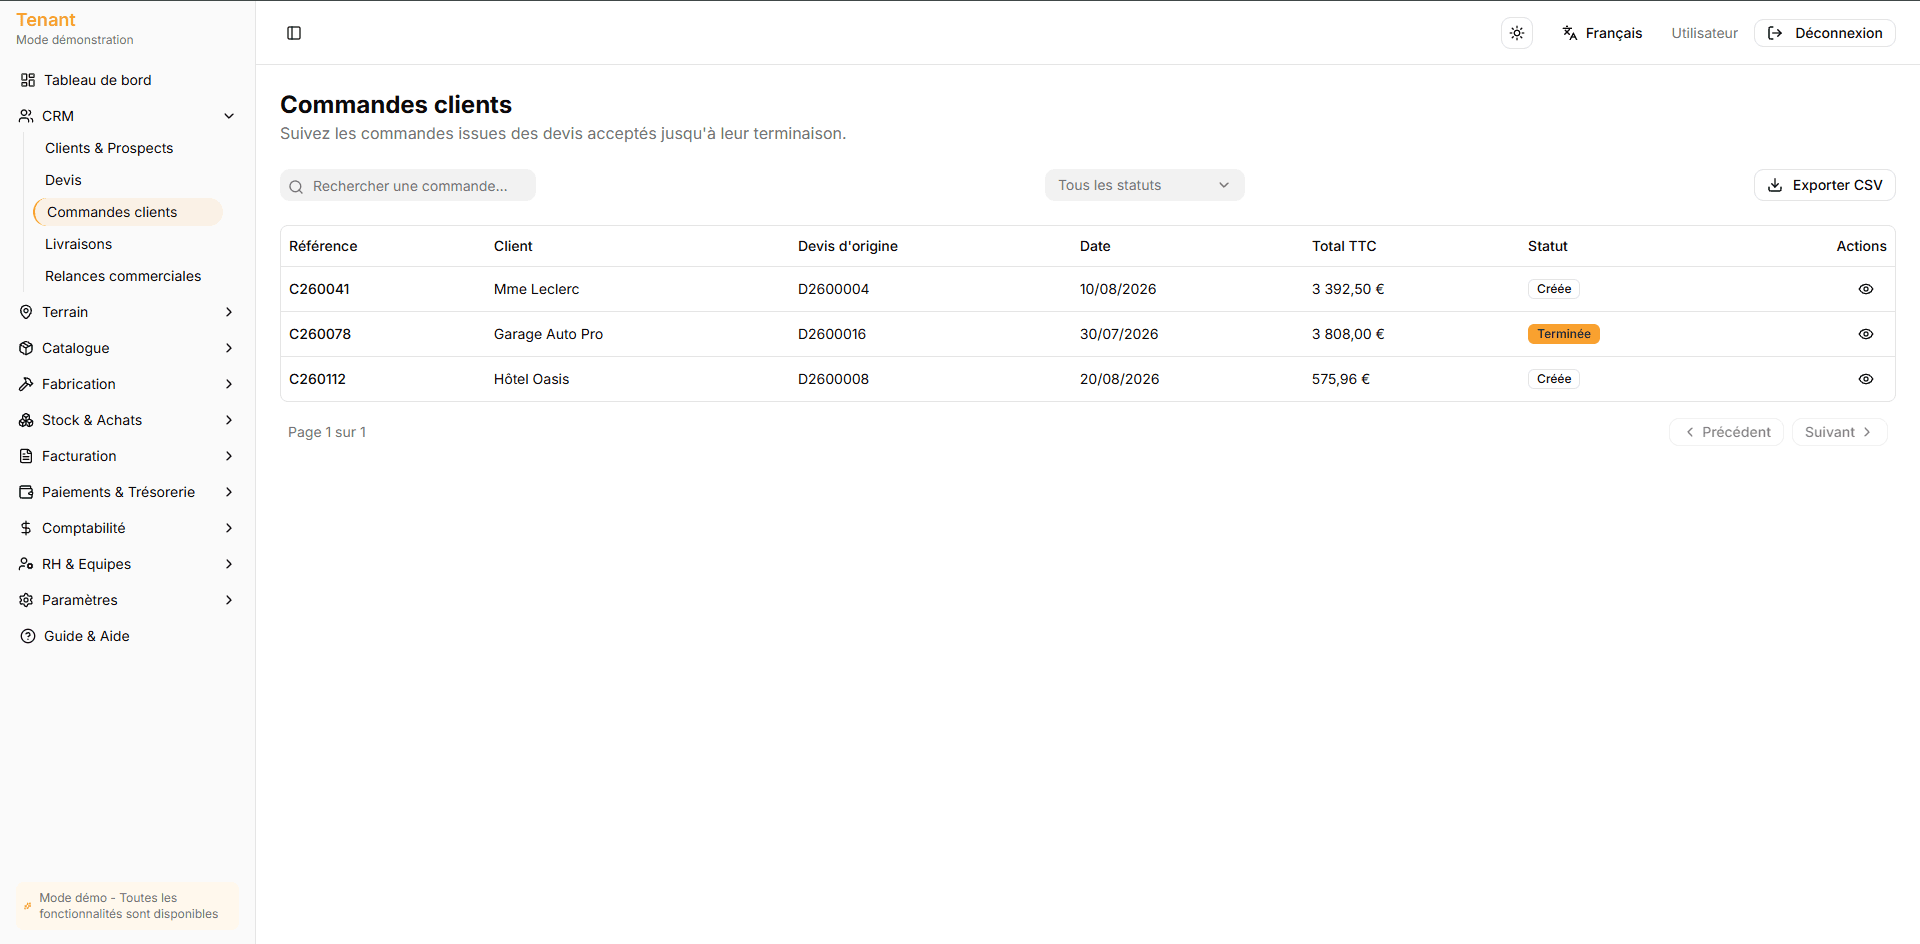Expand the RH & Equipes chevron
Screen dimensions: 1920x944
pos(229,564)
